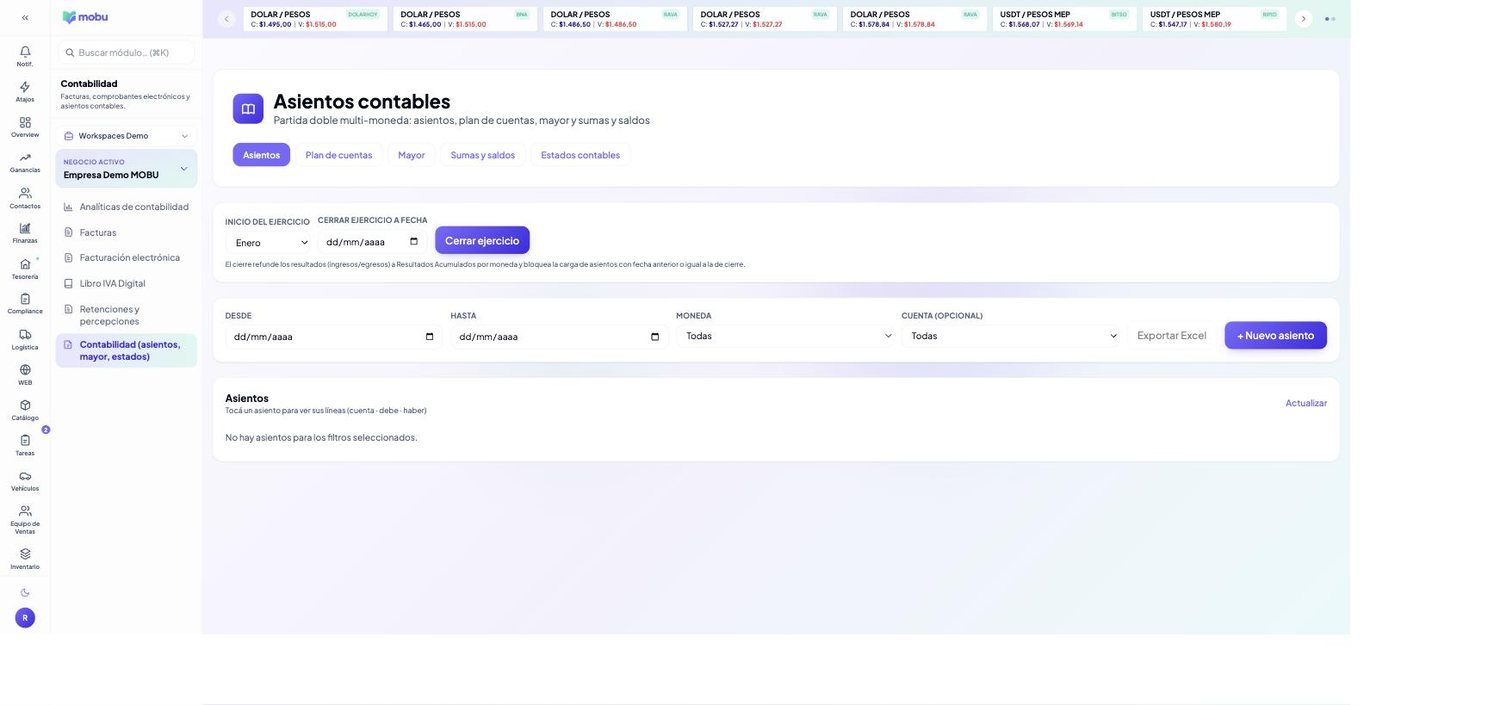
Task: Open calendar picker in Hasta field
Action: tap(655, 337)
